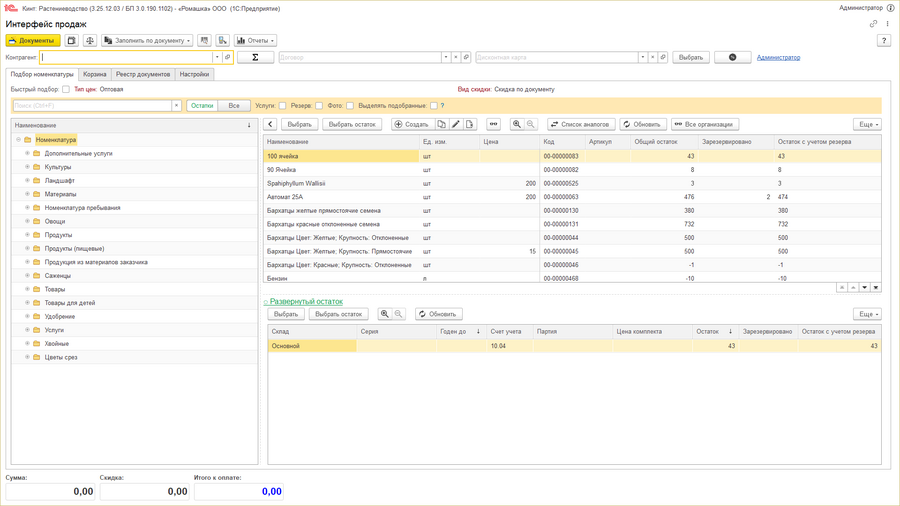Open the Реестр документов tab
The height and width of the screenshot is (506, 900).
point(143,74)
